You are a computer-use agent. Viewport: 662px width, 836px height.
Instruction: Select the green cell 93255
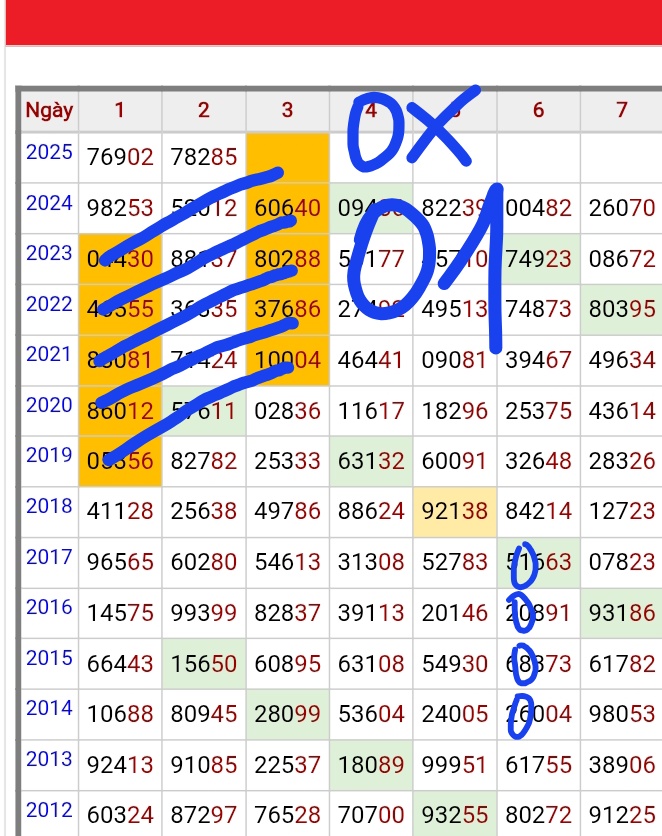click(x=455, y=815)
